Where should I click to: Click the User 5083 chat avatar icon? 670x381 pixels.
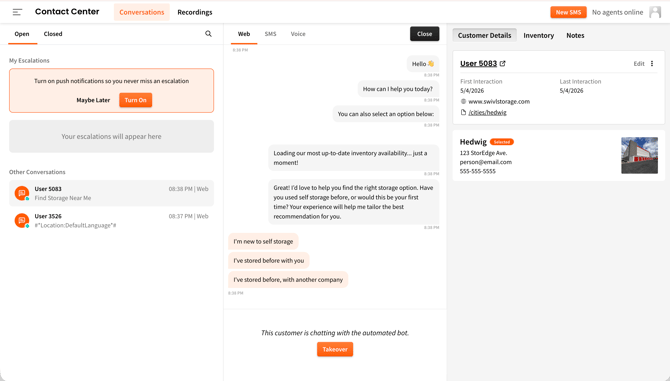pyautogui.click(x=22, y=193)
